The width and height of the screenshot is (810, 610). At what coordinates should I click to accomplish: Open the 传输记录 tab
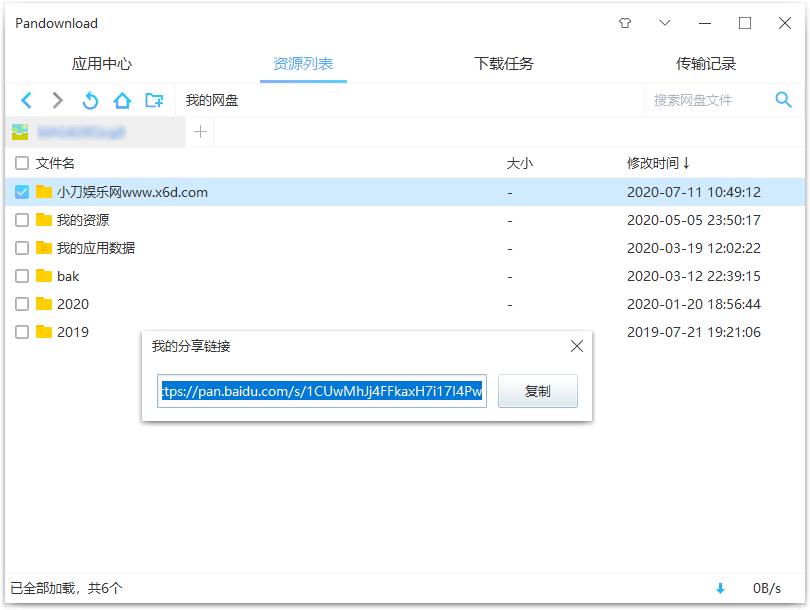click(706, 64)
